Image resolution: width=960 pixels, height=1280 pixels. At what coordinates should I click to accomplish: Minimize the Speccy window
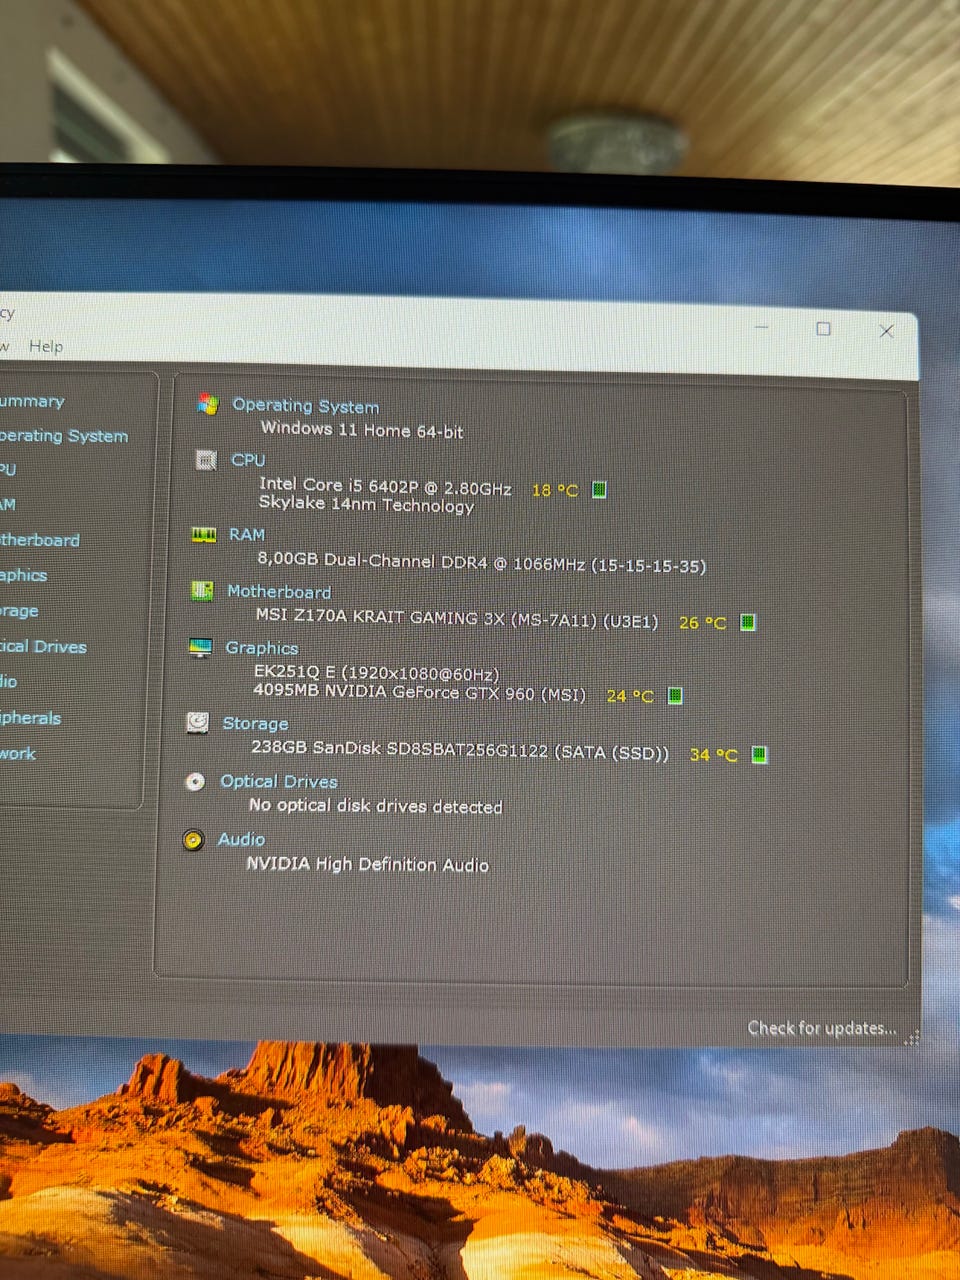coord(762,327)
